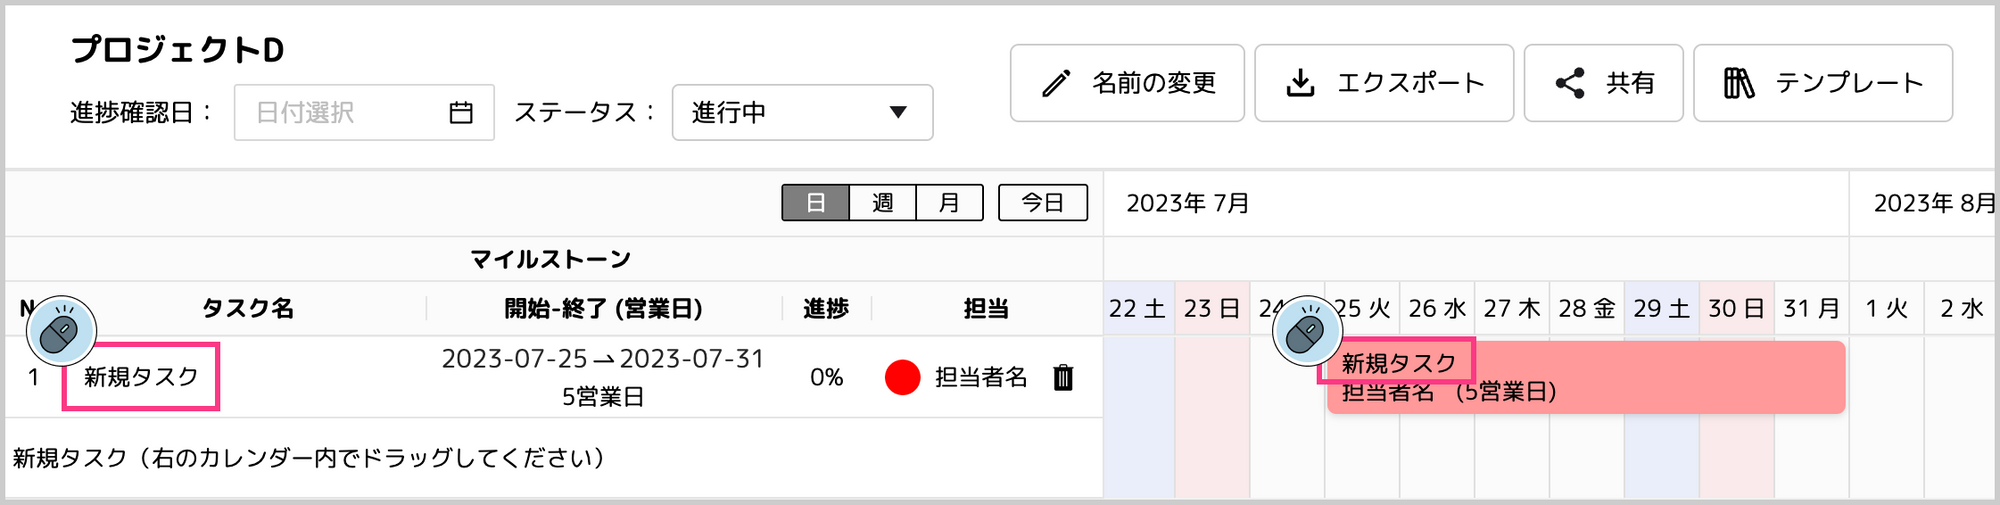Select the 27 木 date column header
2000x505 pixels.
pyautogui.click(x=1511, y=308)
